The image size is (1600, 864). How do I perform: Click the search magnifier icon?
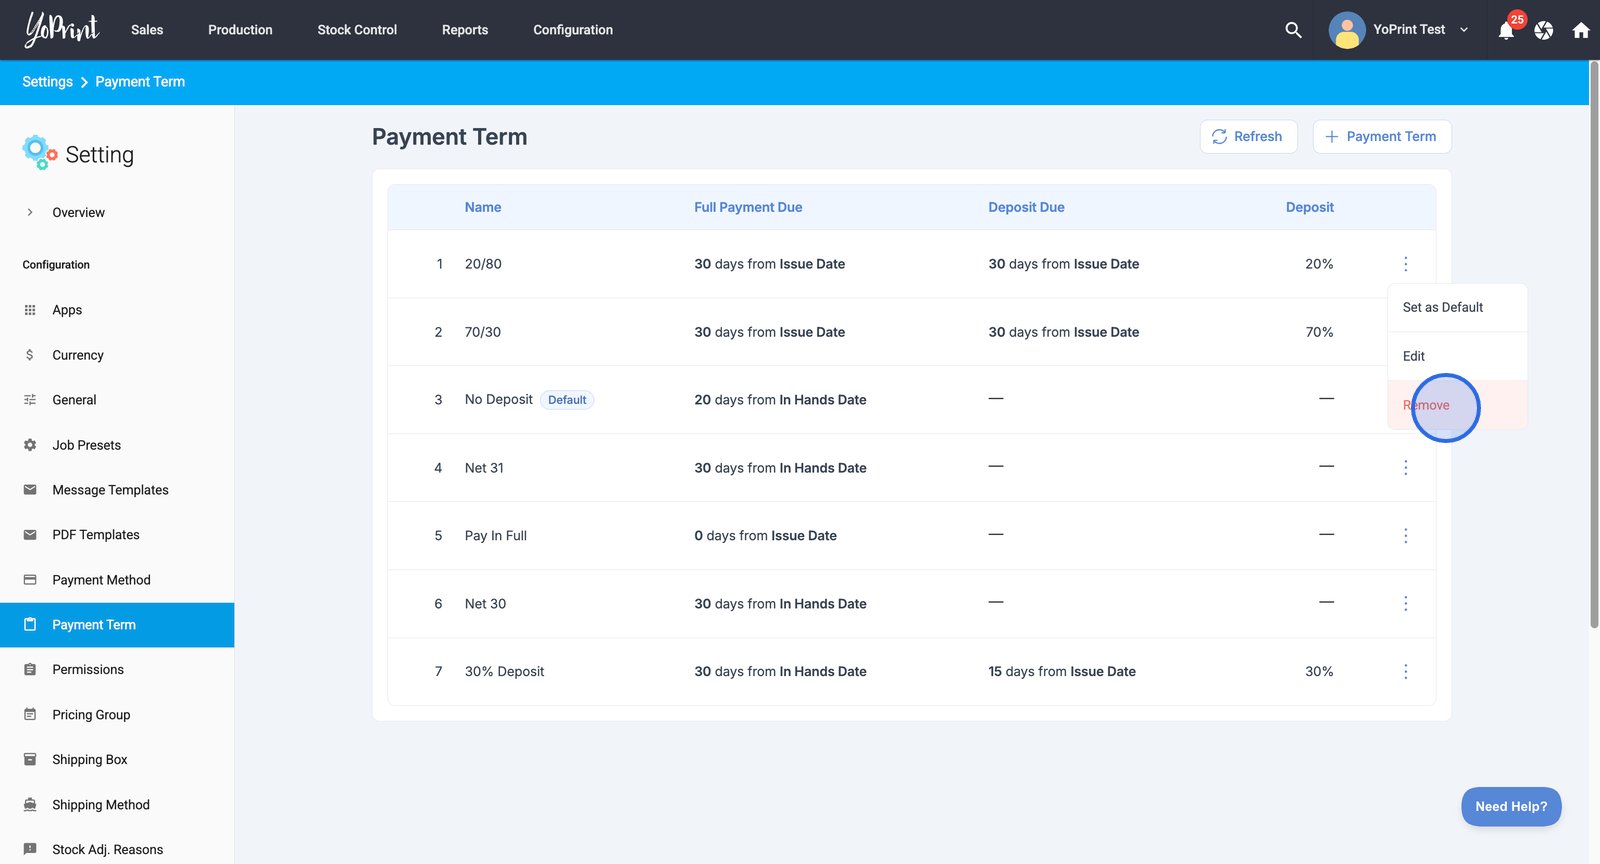pos(1293,30)
